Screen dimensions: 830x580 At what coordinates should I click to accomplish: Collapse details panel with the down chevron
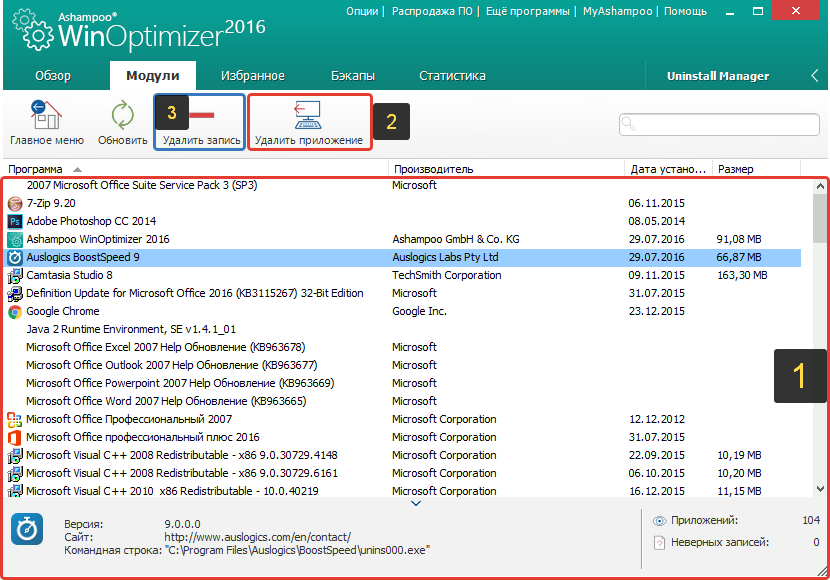416,503
